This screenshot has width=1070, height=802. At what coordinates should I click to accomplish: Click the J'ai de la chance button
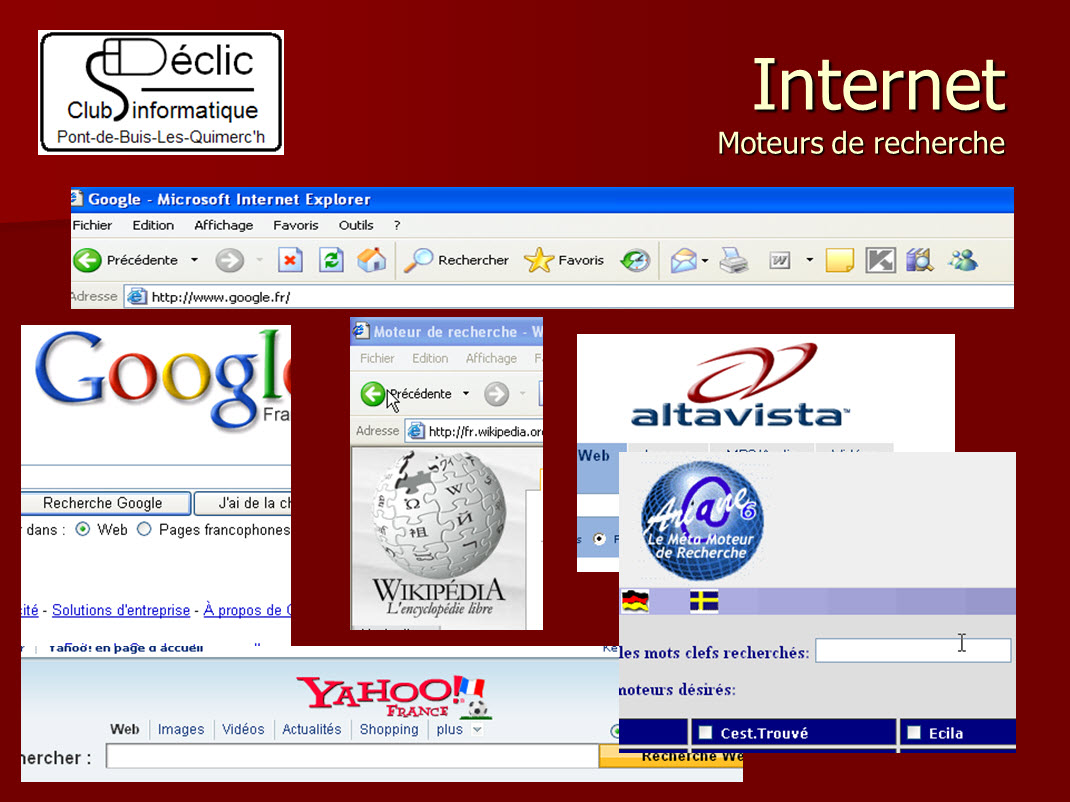click(x=243, y=503)
